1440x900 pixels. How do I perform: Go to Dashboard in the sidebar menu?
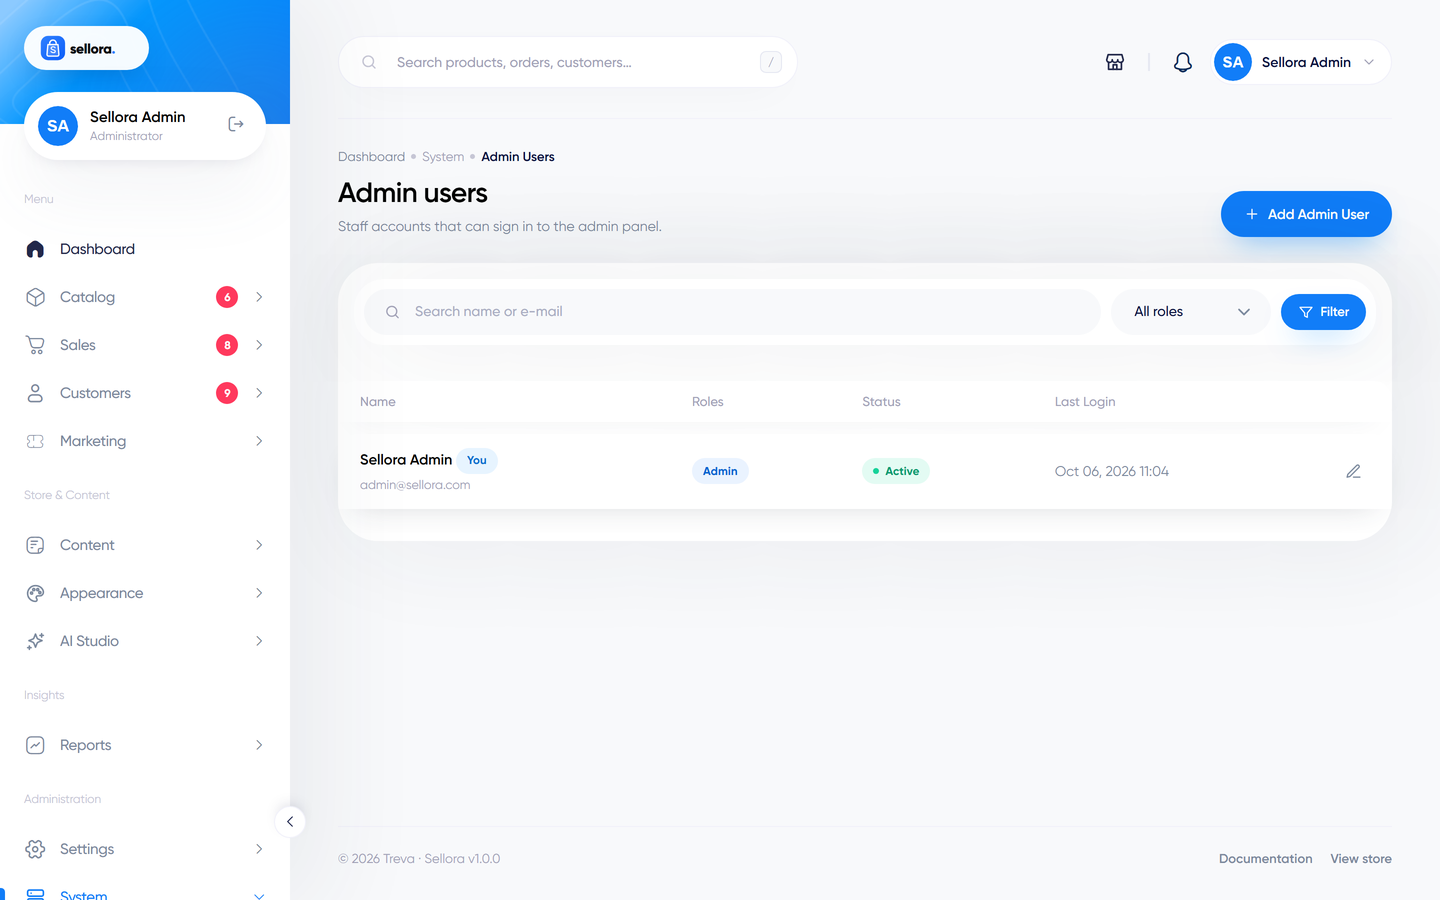145,249
